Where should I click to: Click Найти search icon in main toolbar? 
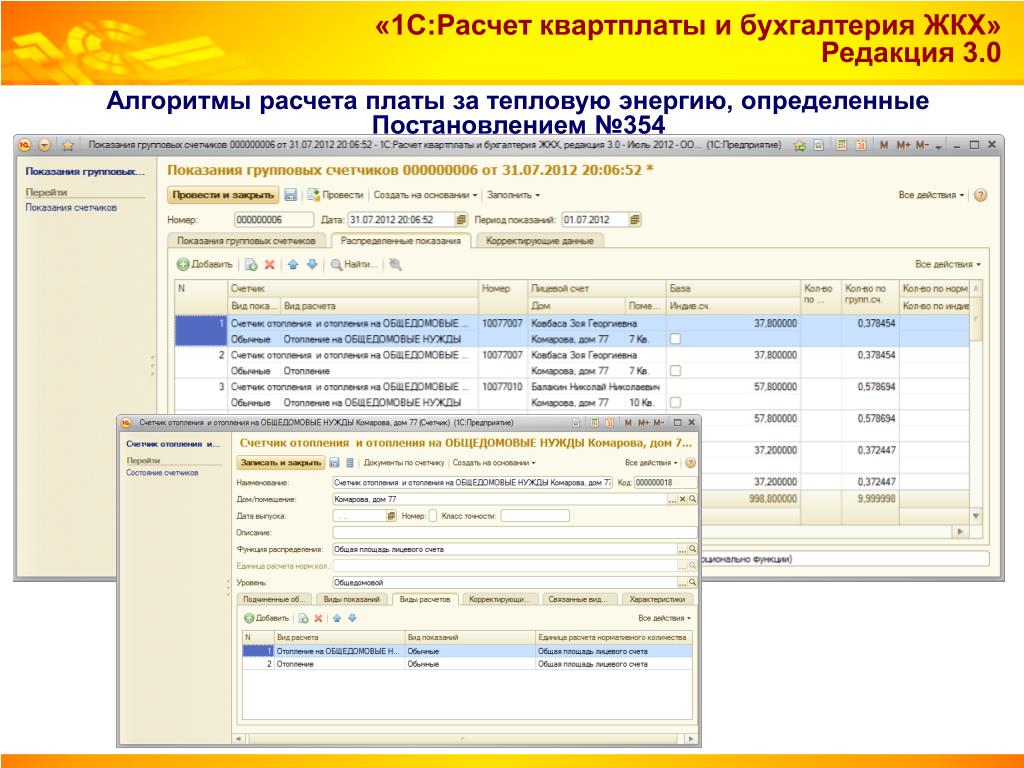(x=336, y=264)
